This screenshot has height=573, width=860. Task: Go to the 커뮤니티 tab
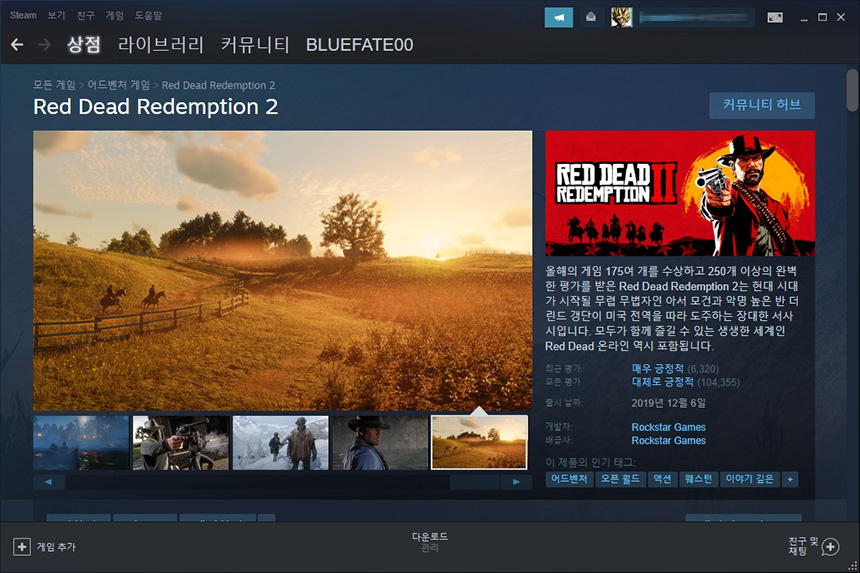pos(254,44)
